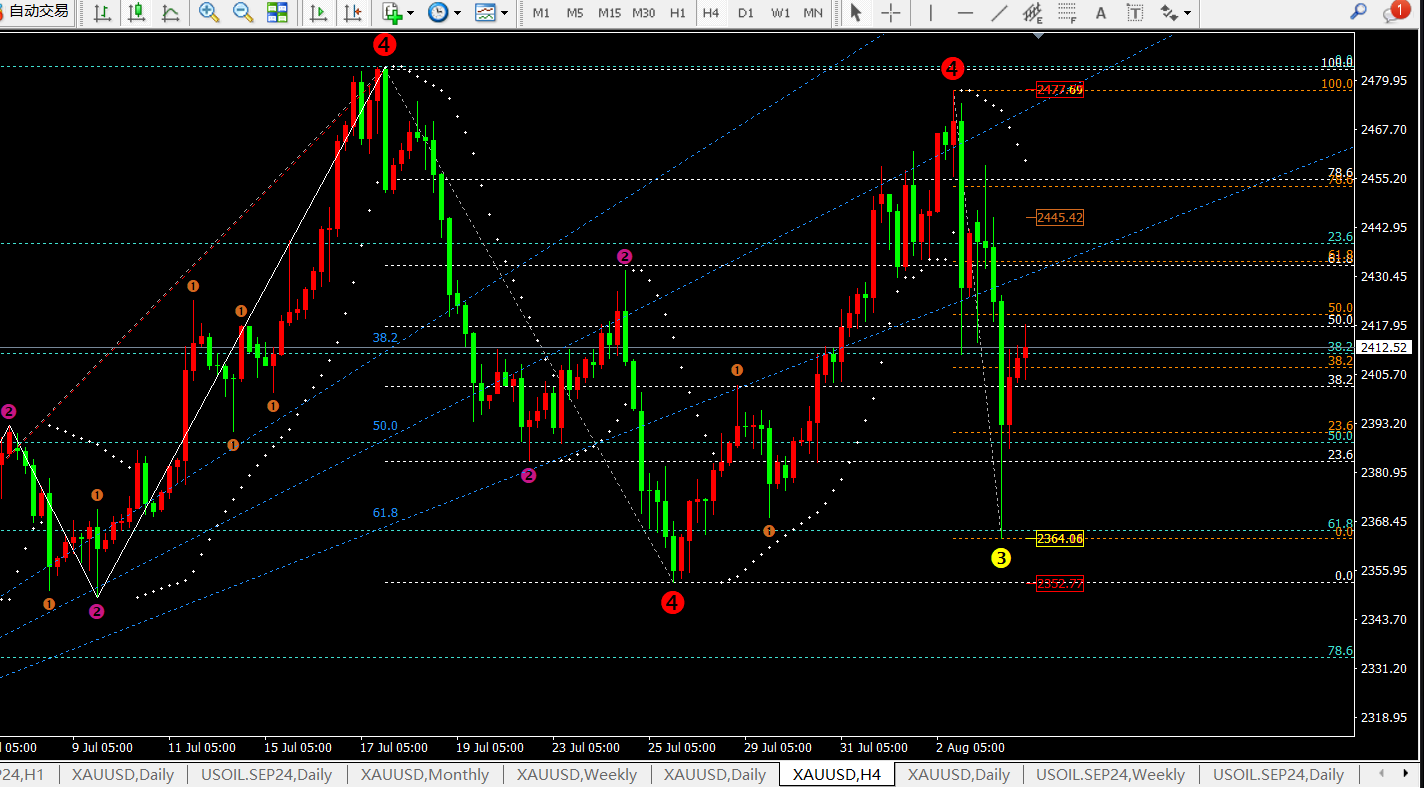Toggle chart shift from right border
1424x788 pixels.
[x=352, y=12]
